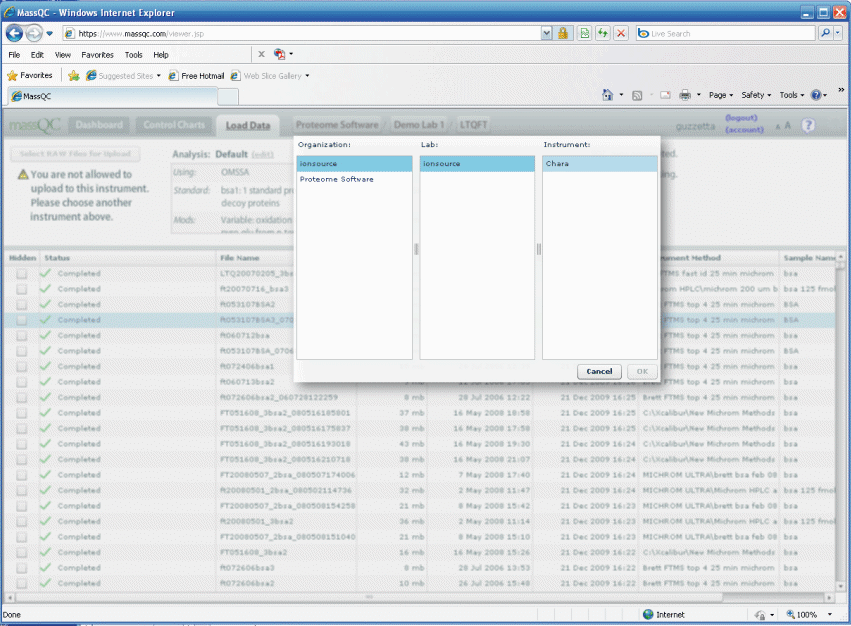The height and width of the screenshot is (626, 851).
Task: Open the Suggested Sites link
Action: [124, 75]
